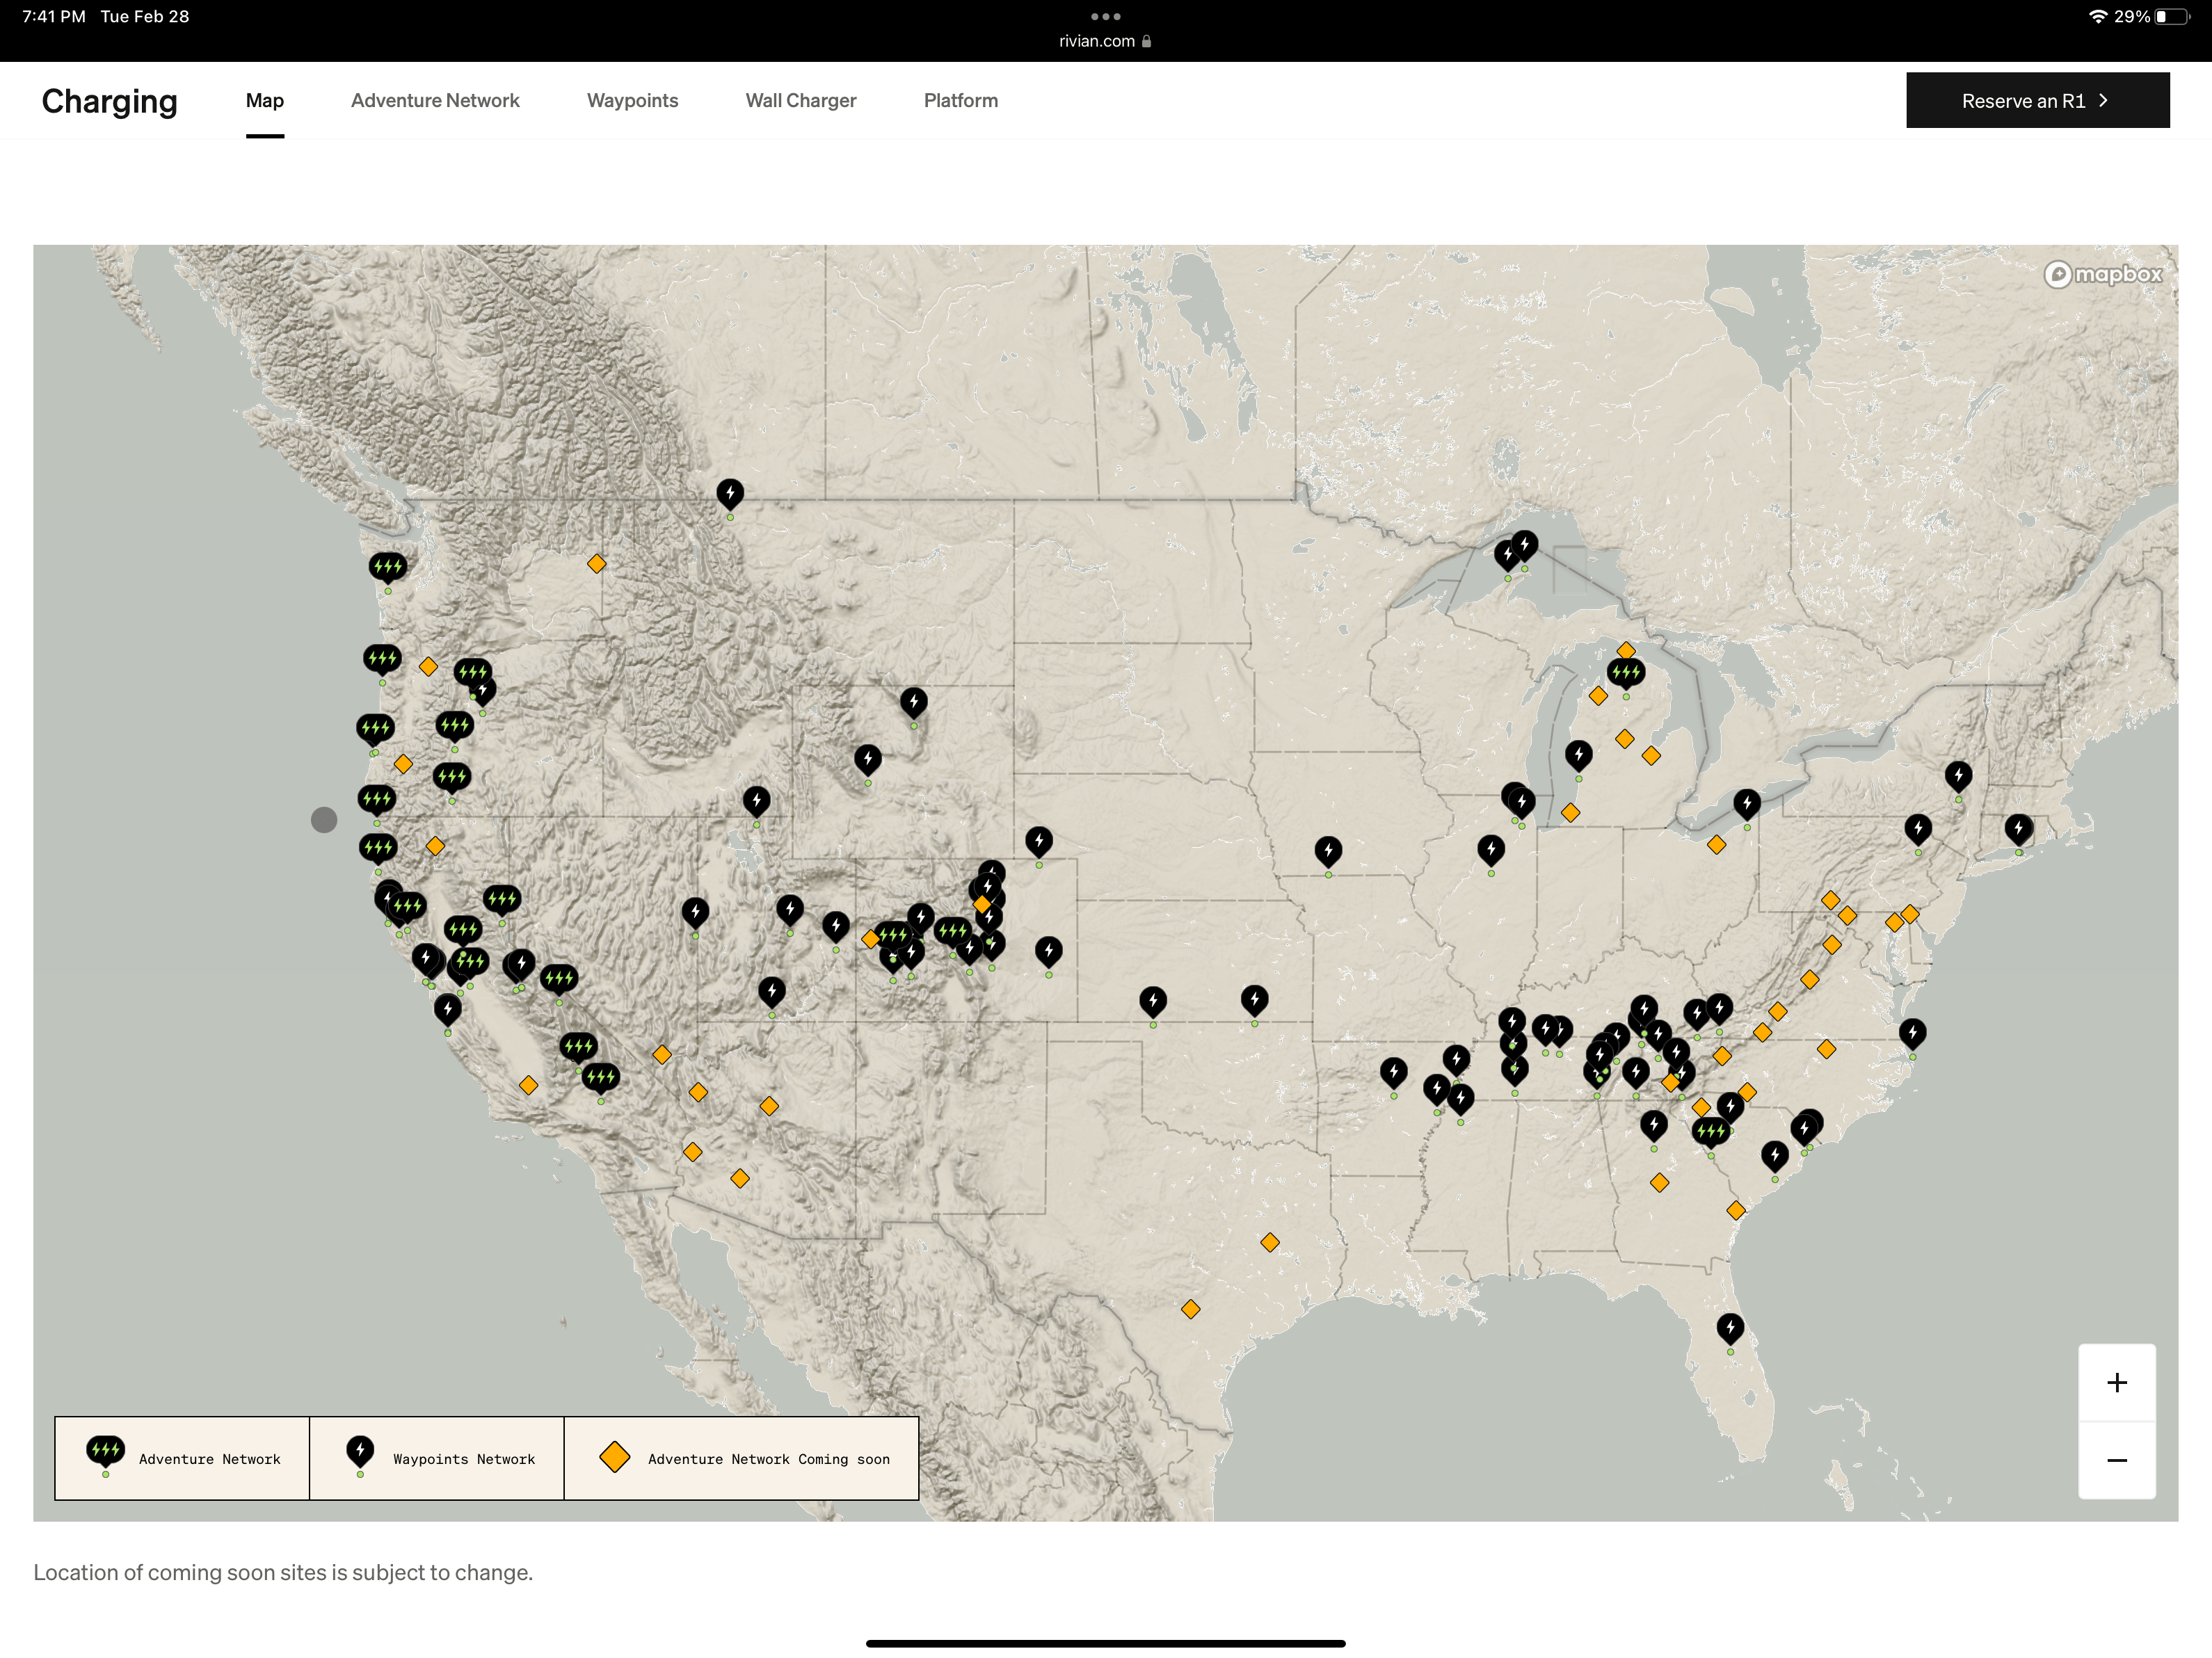
Task: Select the Waypoints pin in southeast Colorado
Action: (1048, 952)
